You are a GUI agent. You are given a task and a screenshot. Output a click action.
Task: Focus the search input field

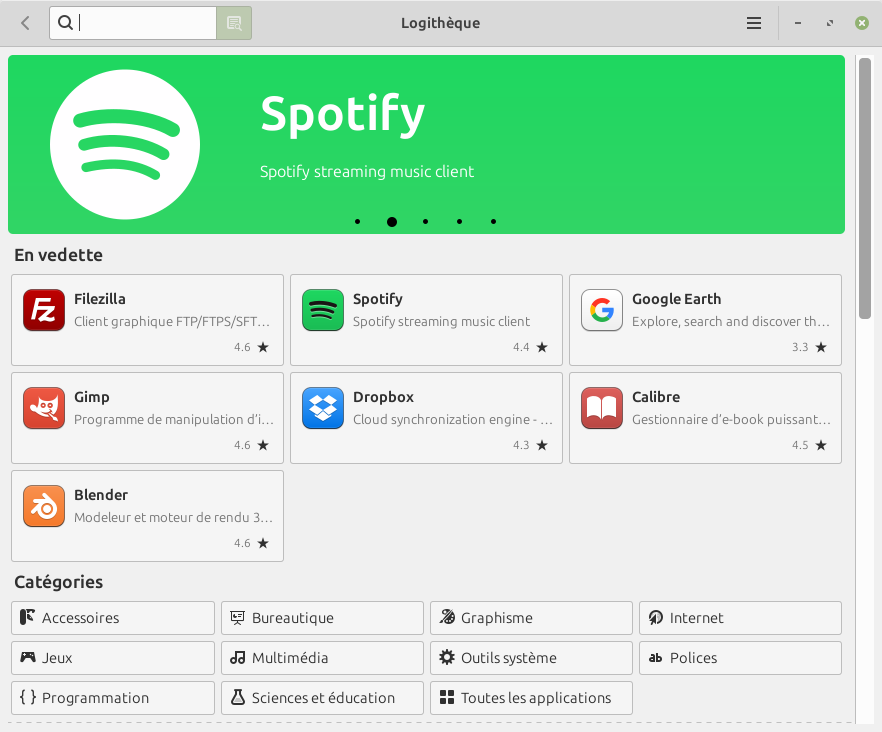(146, 23)
